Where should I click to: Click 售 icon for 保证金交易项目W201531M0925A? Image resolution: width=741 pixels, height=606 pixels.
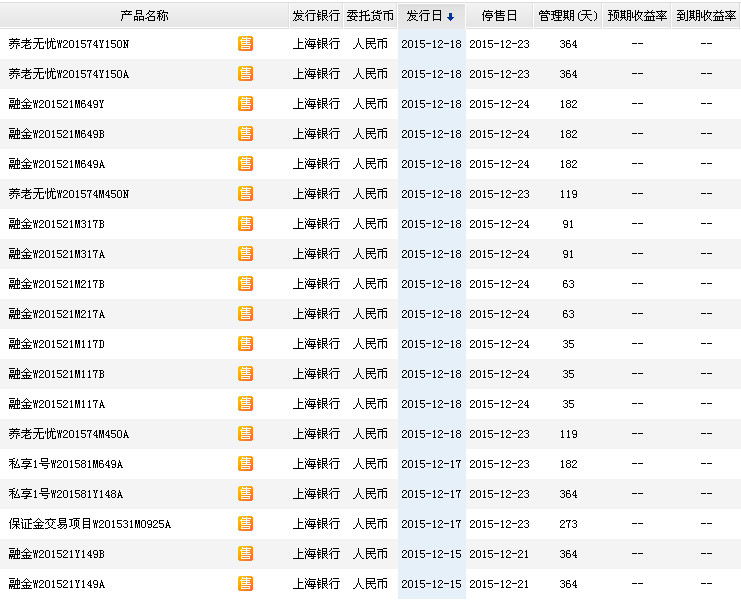click(x=245, y=524)
